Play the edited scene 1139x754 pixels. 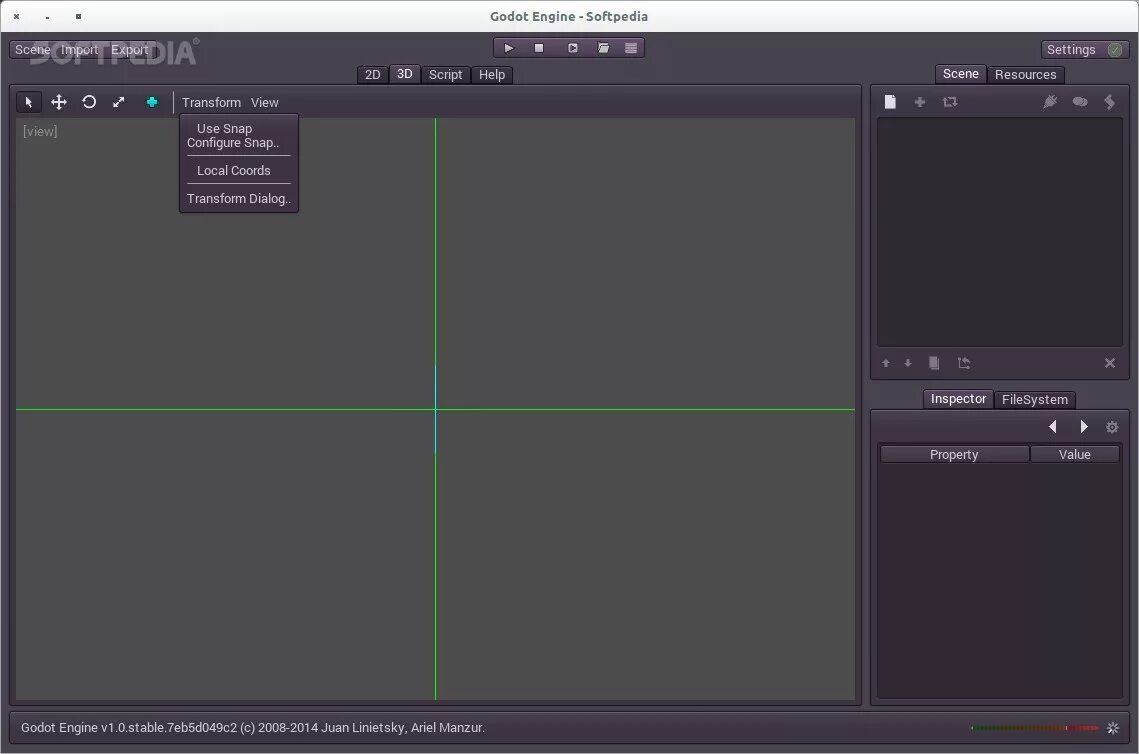(x=572, y=48)
